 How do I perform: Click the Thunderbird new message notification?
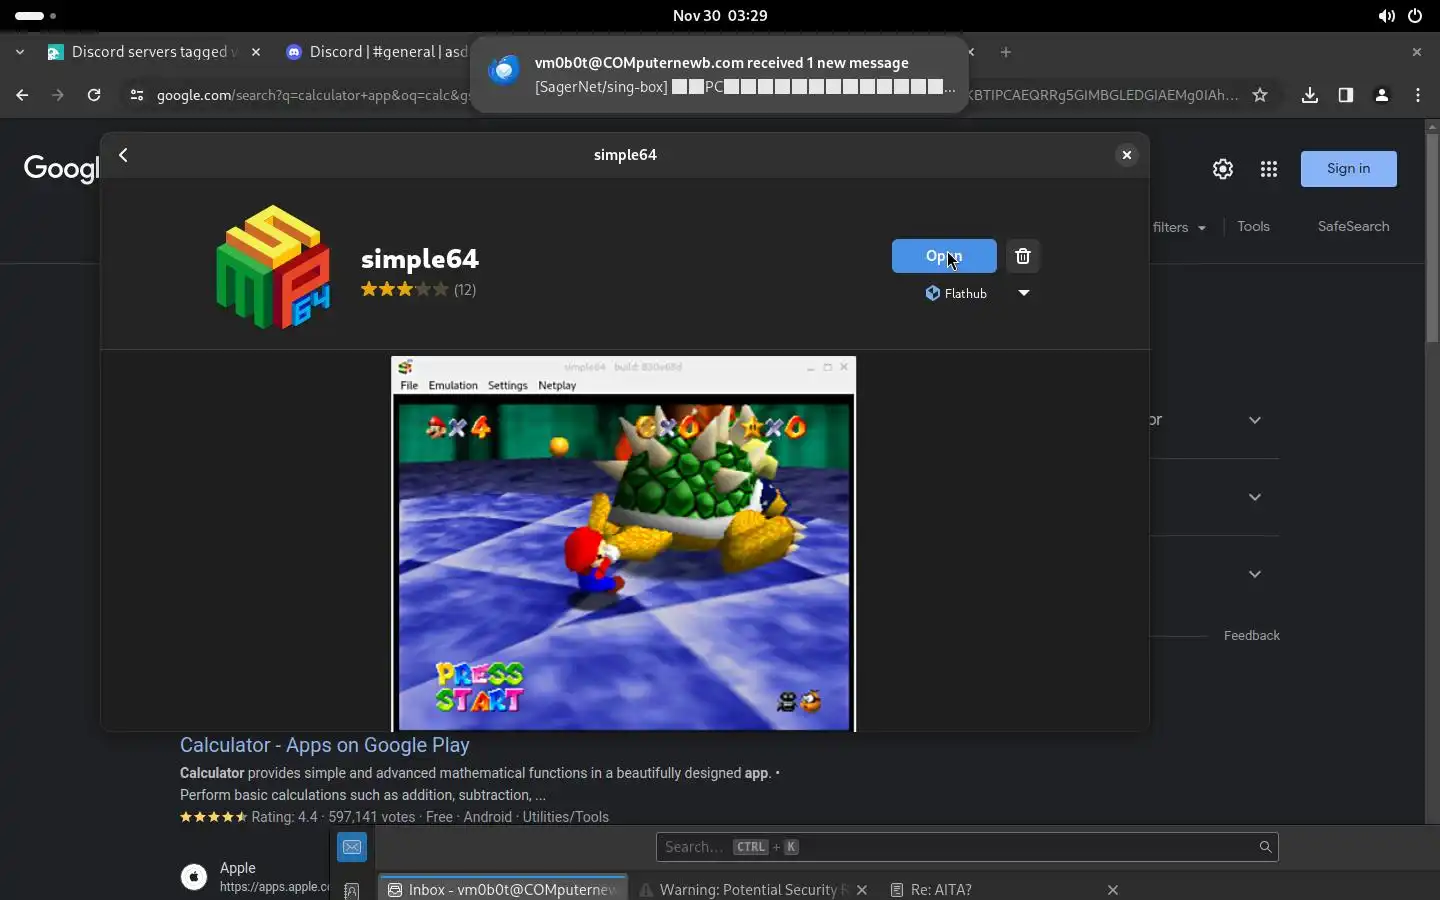tap(719, 75)
